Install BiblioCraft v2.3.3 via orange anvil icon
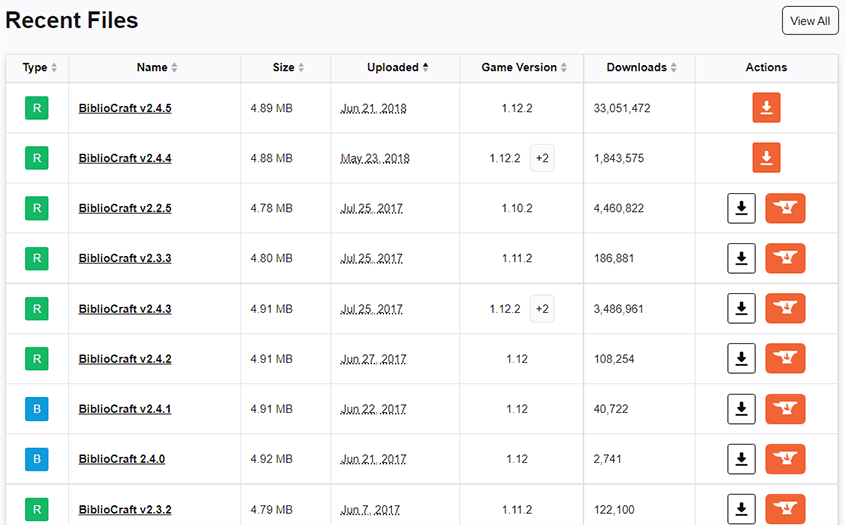This screenshot has width=845, height=525. (x=785, y=258)
